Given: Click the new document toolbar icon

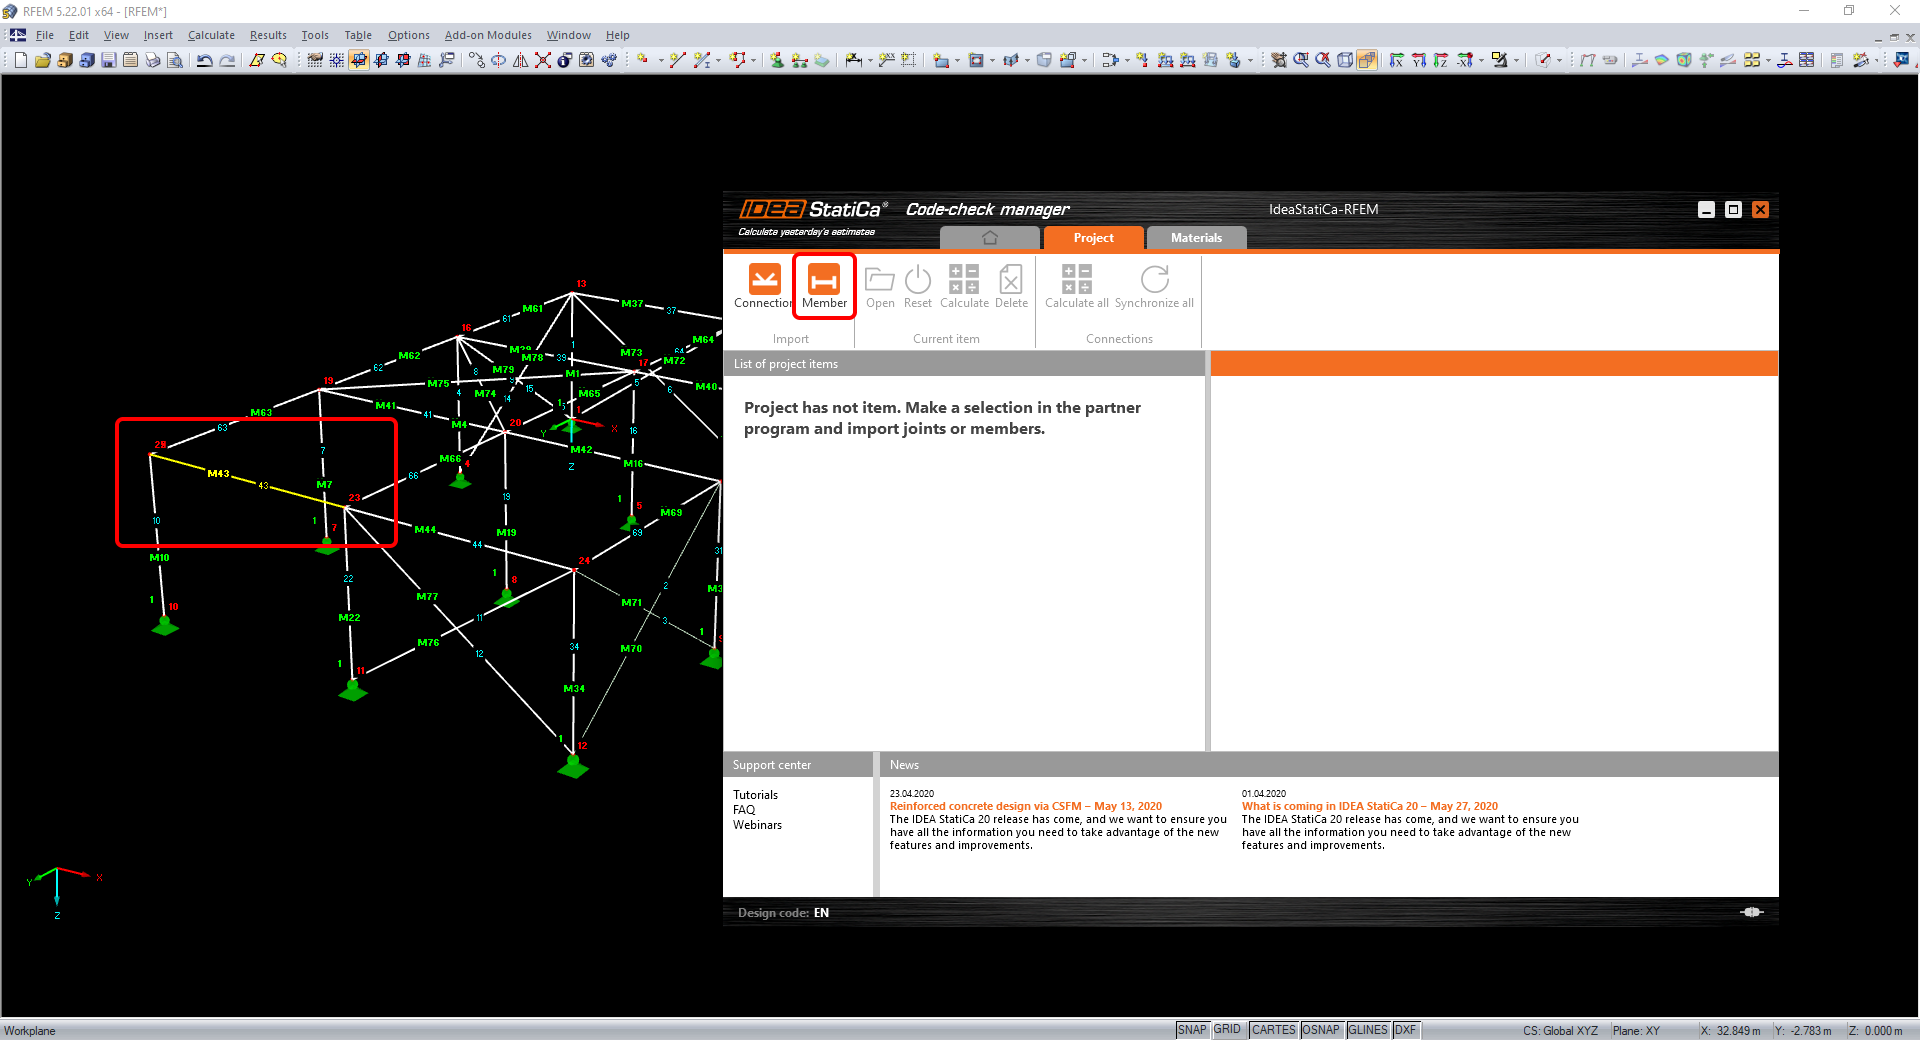Looking at the screenshot, I should click(21, 60).
